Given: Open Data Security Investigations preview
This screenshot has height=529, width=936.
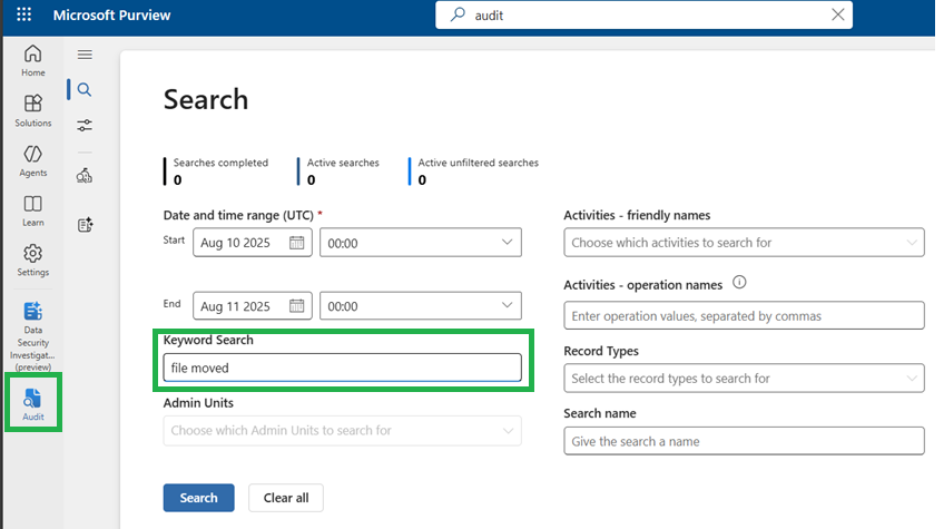Looking at the screenshot, I should pyautogui.click(x=33, y=336).
